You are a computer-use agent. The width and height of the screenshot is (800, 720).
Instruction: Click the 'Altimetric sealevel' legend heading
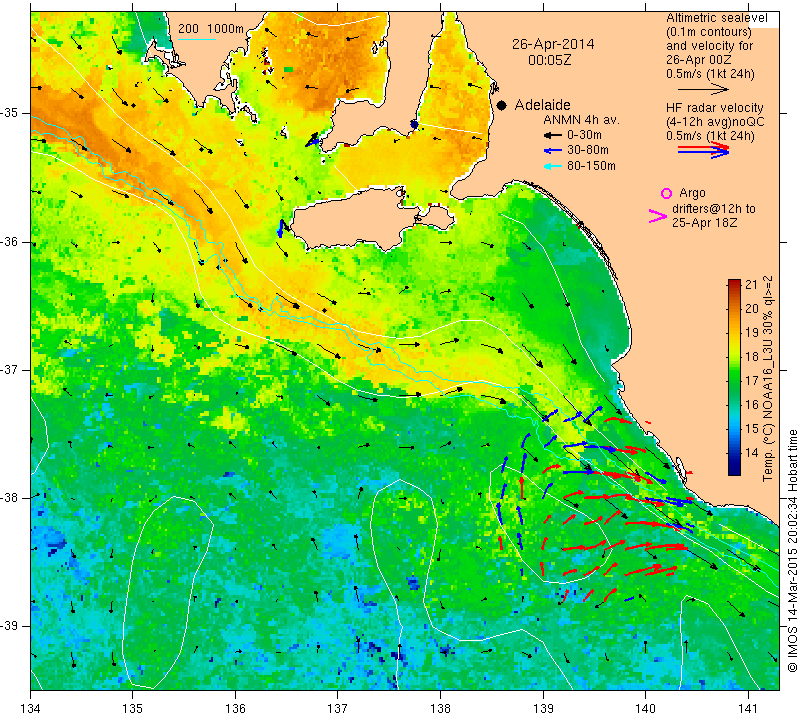[x=716, y=18]
